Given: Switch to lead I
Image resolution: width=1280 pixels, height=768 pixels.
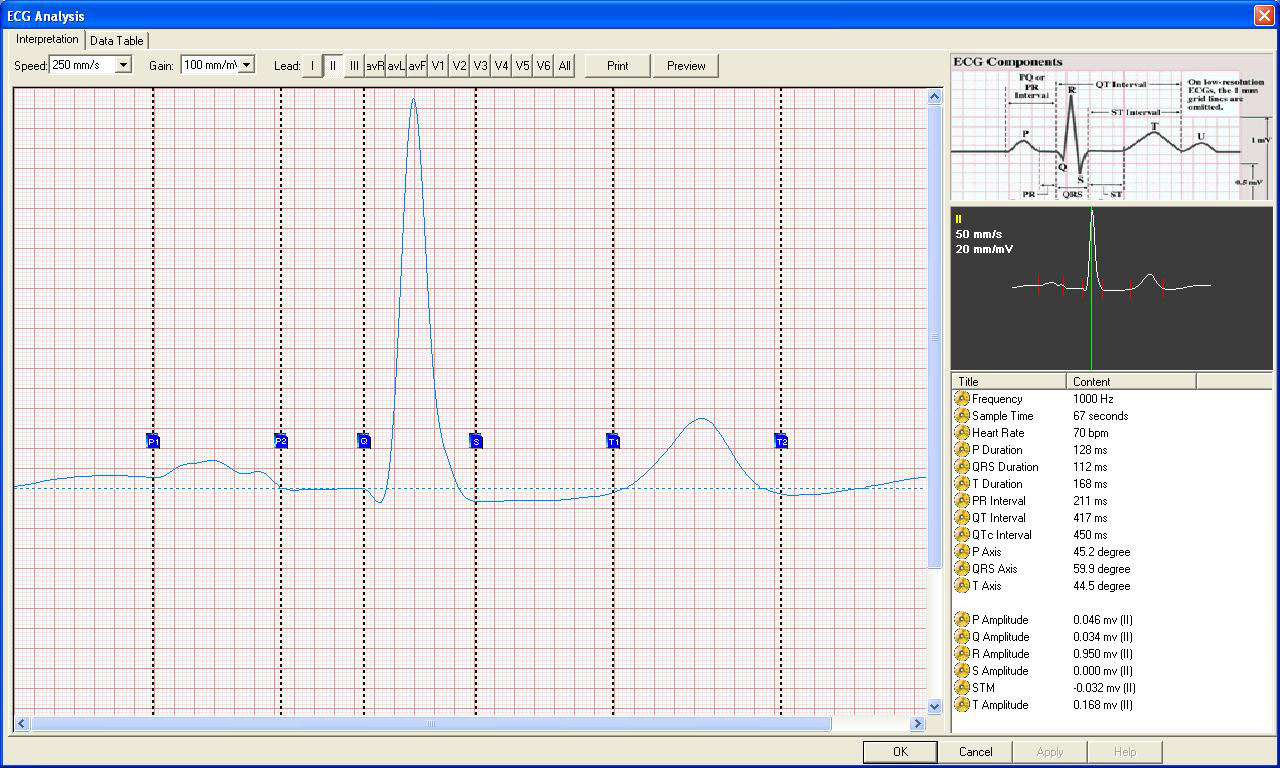Looking at the screenshot, I should tap(312, 66).
